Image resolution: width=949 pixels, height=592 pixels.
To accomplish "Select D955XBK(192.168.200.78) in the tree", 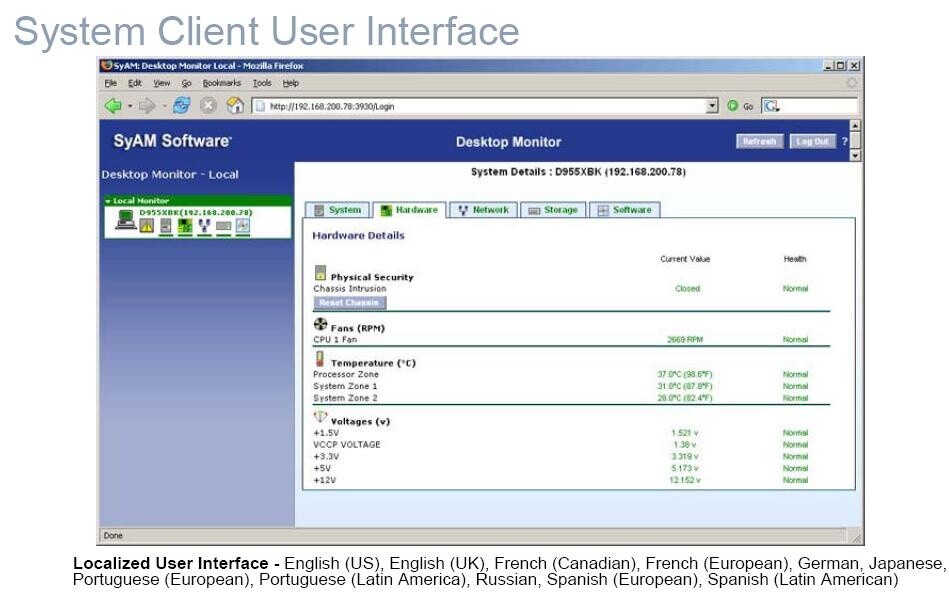I will 196,212.
